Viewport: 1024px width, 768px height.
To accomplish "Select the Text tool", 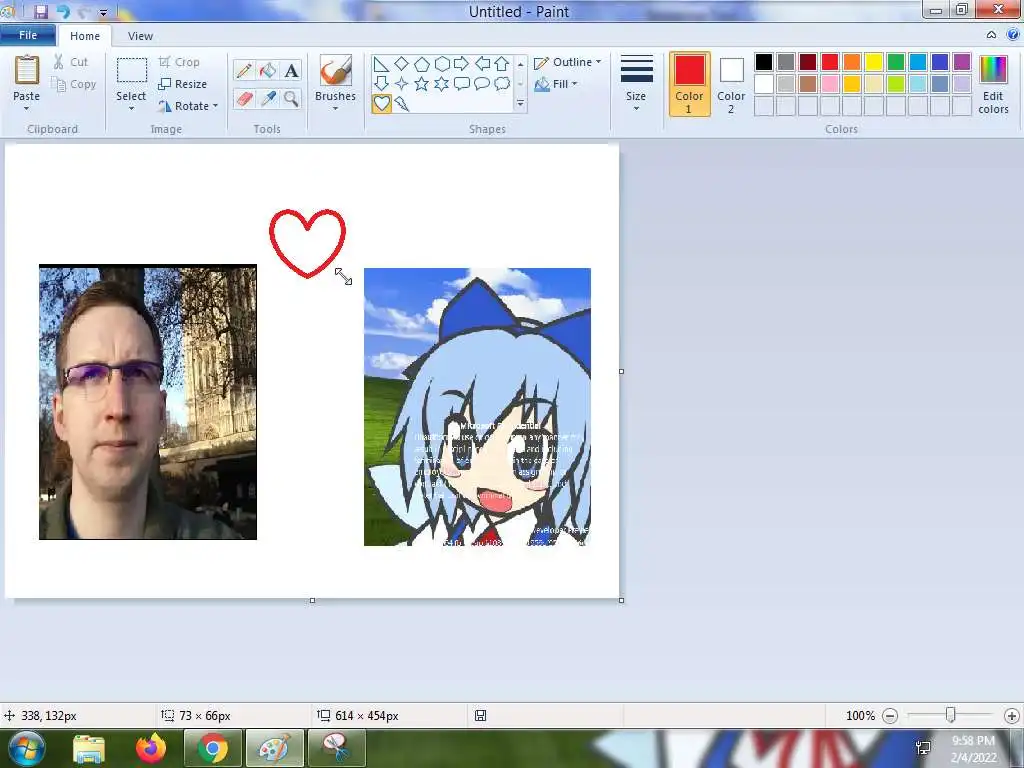I will pos(291,71).
